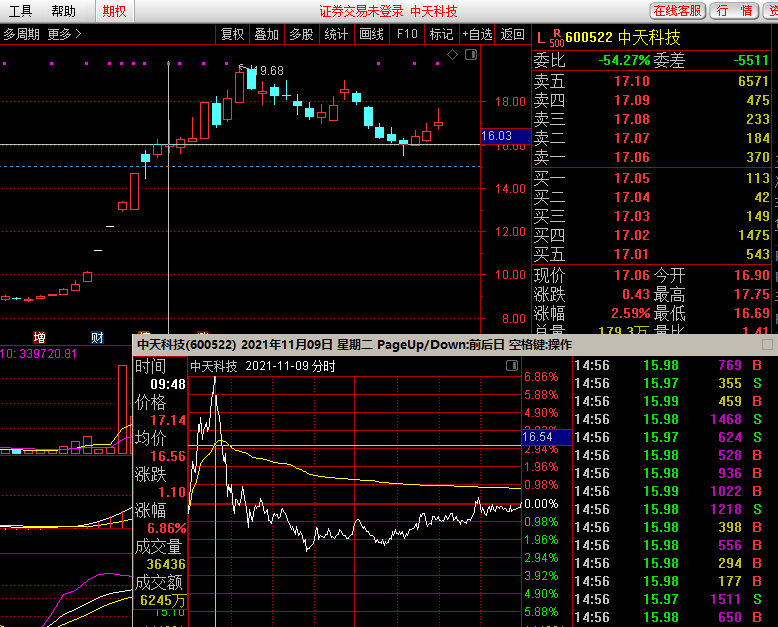Click the R 500 margin icon

point(557,38)
